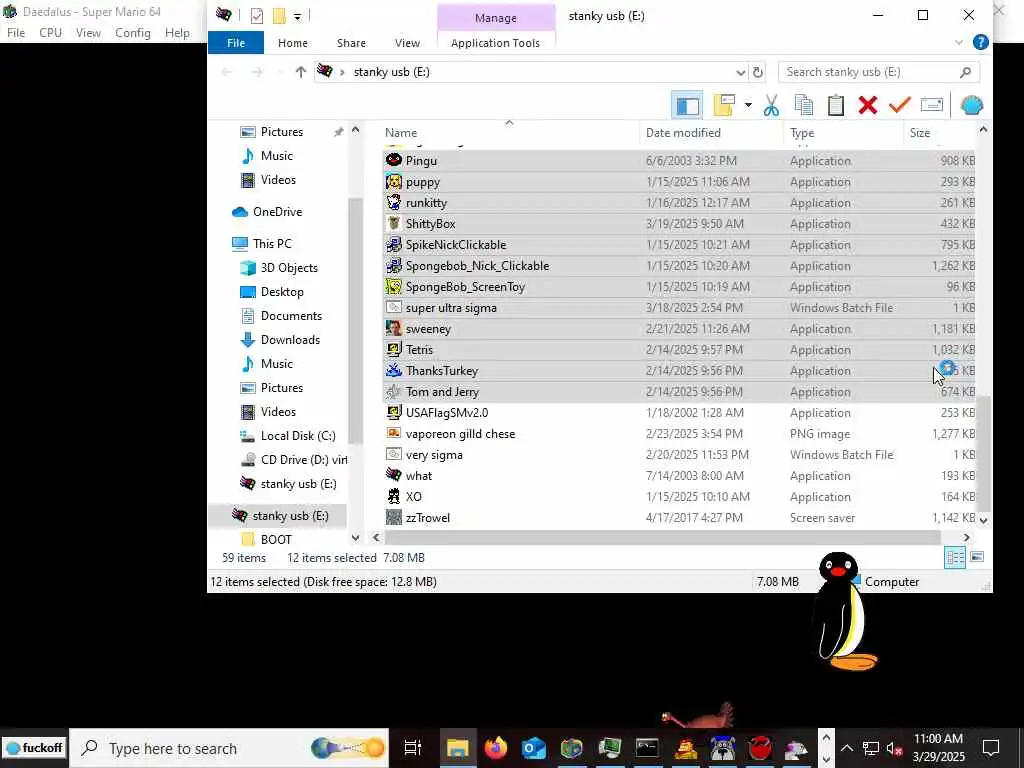The height and width of the screenshot is (768, 1024).
Task: Click the horizontal scrollbar right arrow
Action: coord(967,537)
